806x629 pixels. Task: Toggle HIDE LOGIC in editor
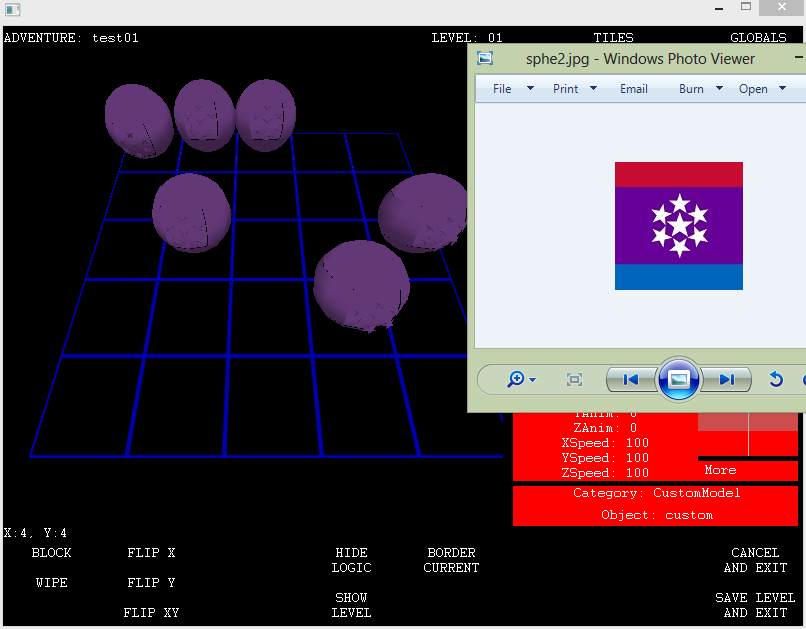coord(351,560)
